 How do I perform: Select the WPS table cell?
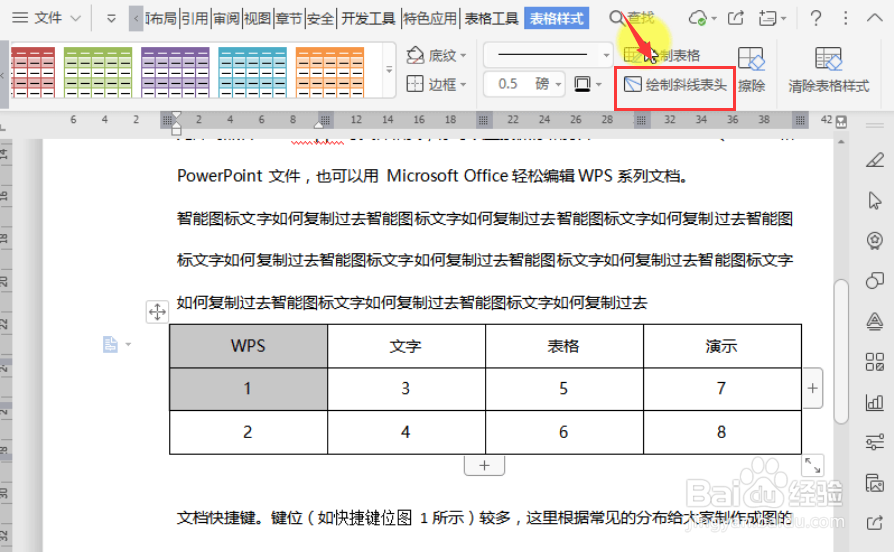(249, 346)
